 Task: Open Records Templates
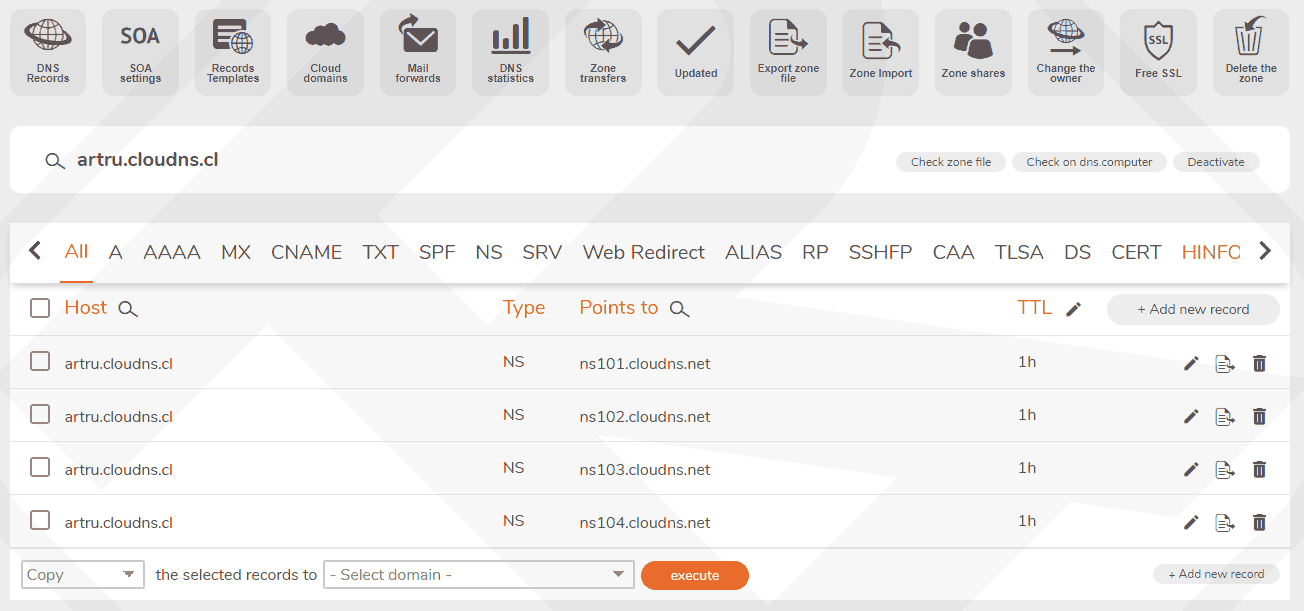point(233,52)
